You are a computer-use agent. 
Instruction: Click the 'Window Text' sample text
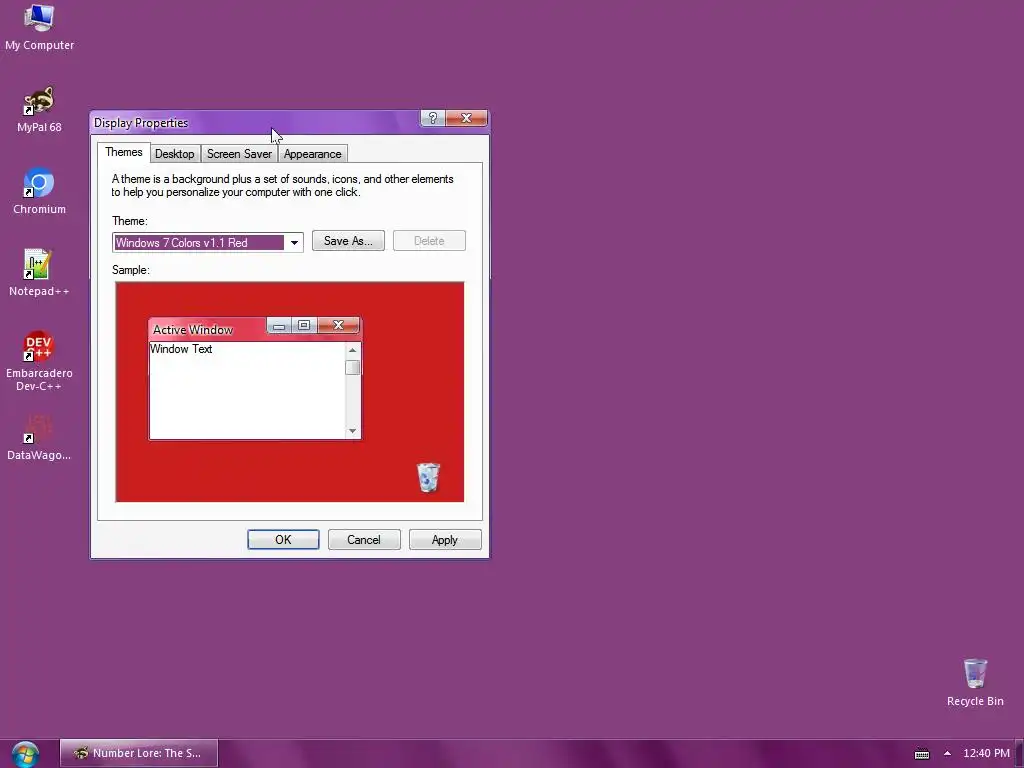(181, 349)
